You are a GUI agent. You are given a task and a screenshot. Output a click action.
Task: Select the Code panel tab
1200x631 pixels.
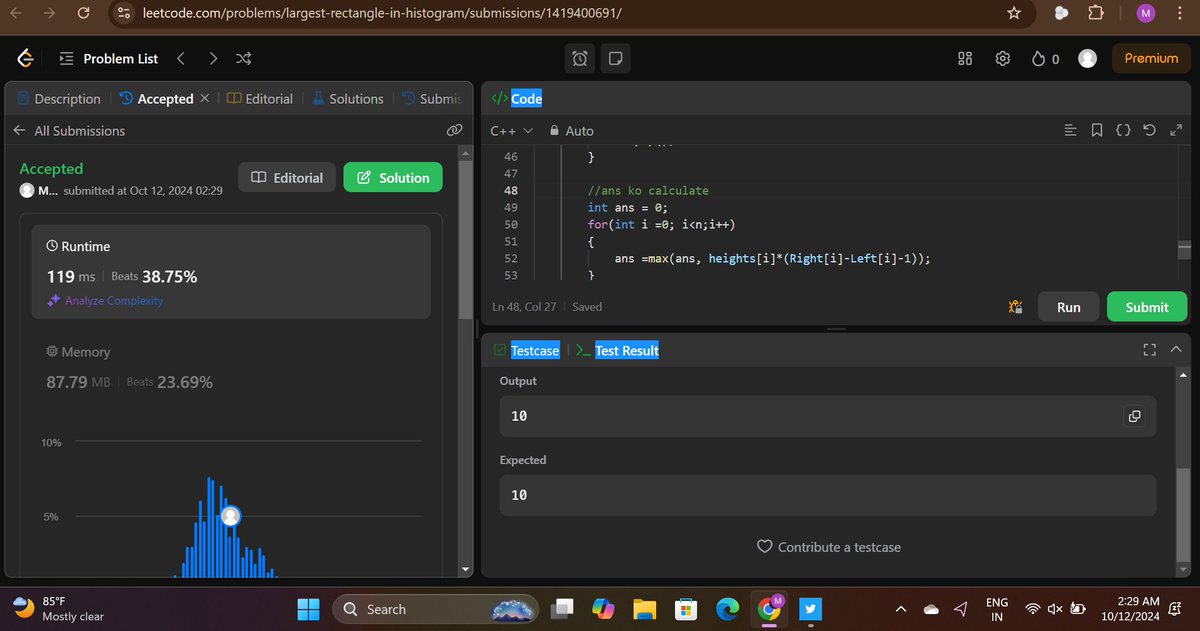click(x=517, y=99)
